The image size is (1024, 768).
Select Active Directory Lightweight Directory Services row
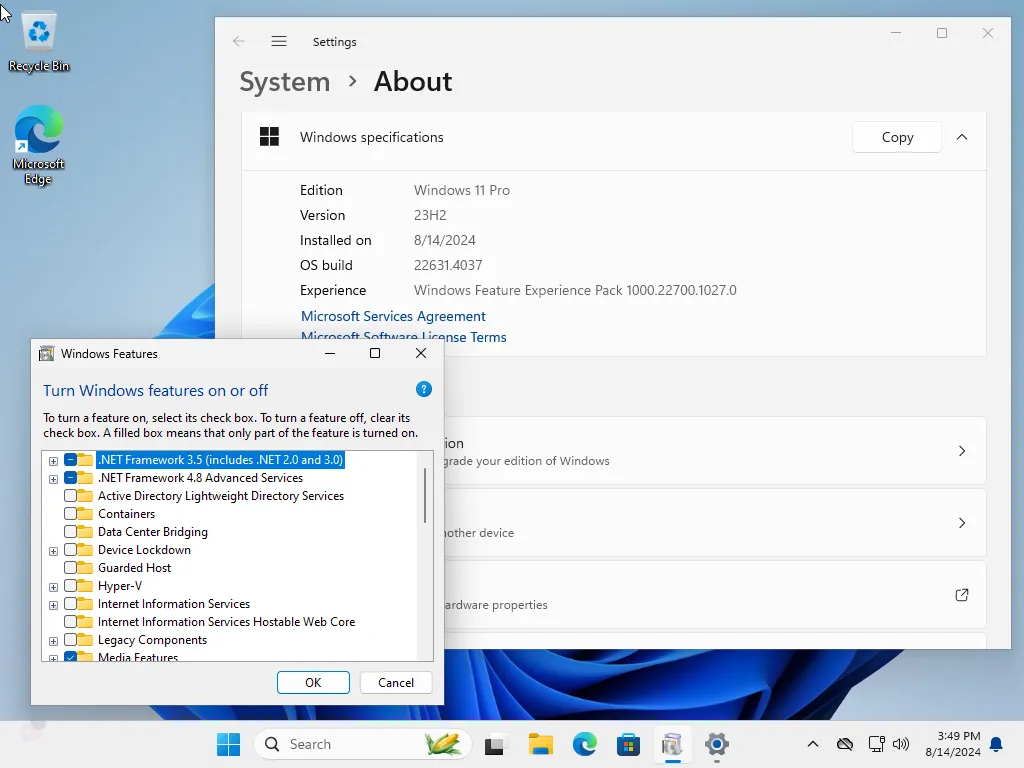click(221, 496)
